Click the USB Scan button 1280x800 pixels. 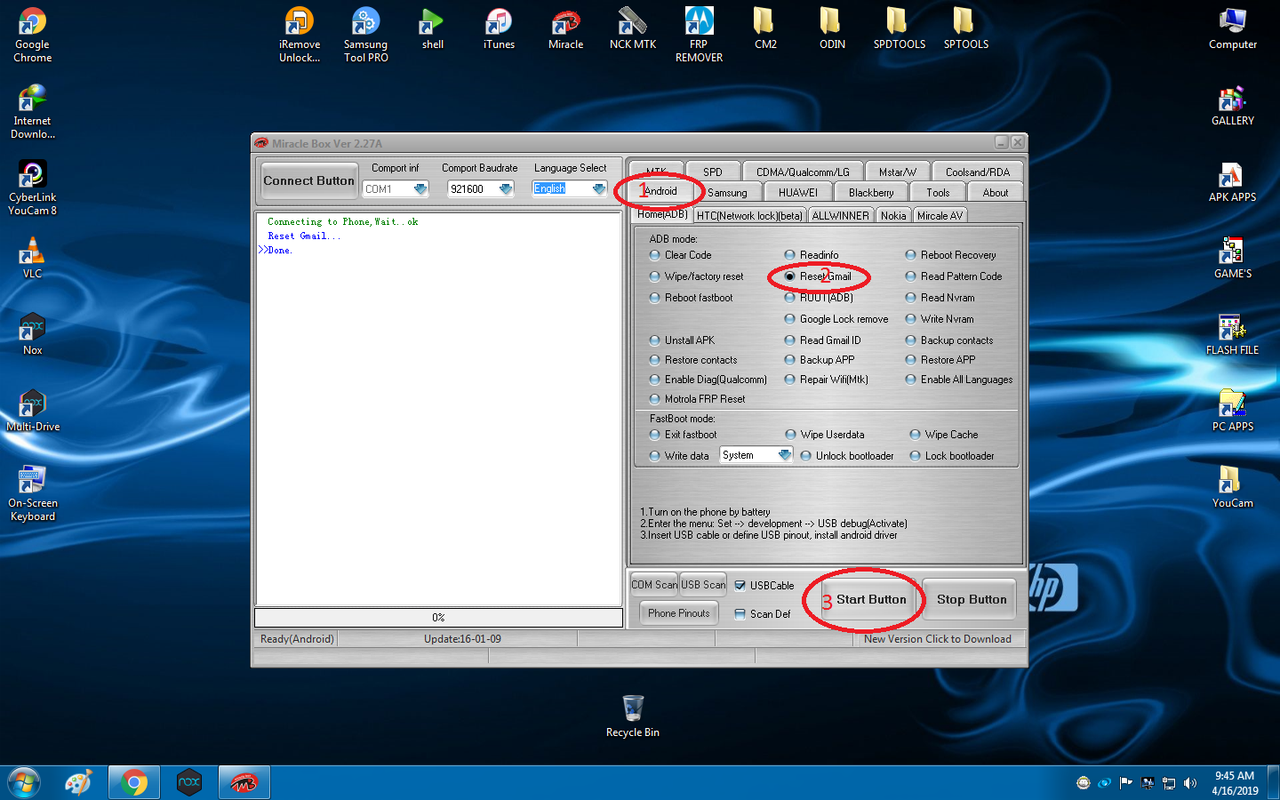704,585
